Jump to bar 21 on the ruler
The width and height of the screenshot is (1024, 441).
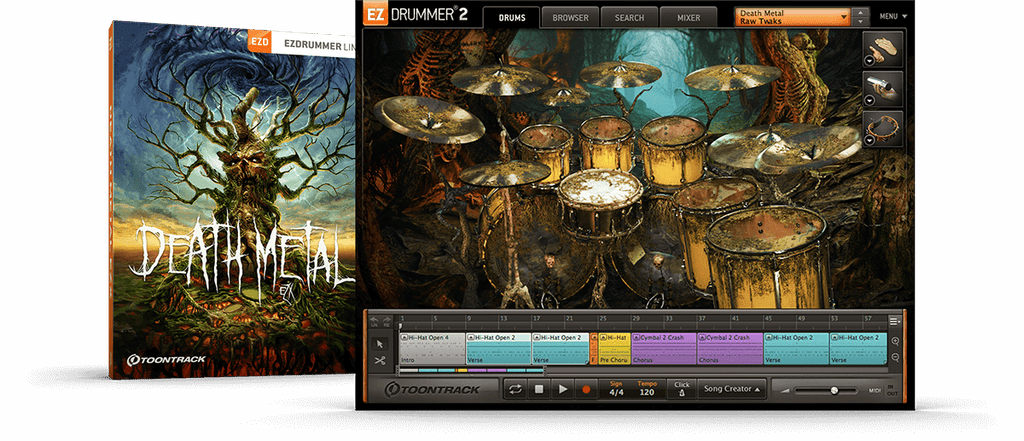(x=569, y=319)
